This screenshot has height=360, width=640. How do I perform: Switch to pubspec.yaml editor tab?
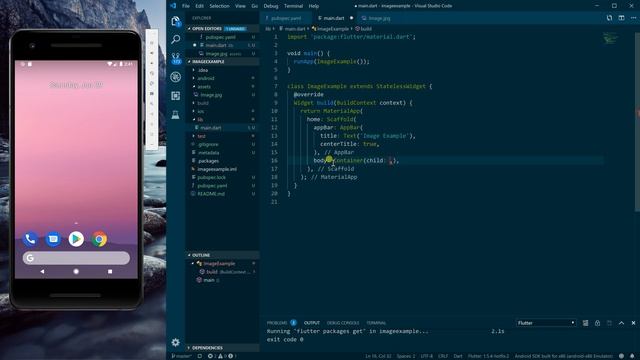(x=286, y=18)
